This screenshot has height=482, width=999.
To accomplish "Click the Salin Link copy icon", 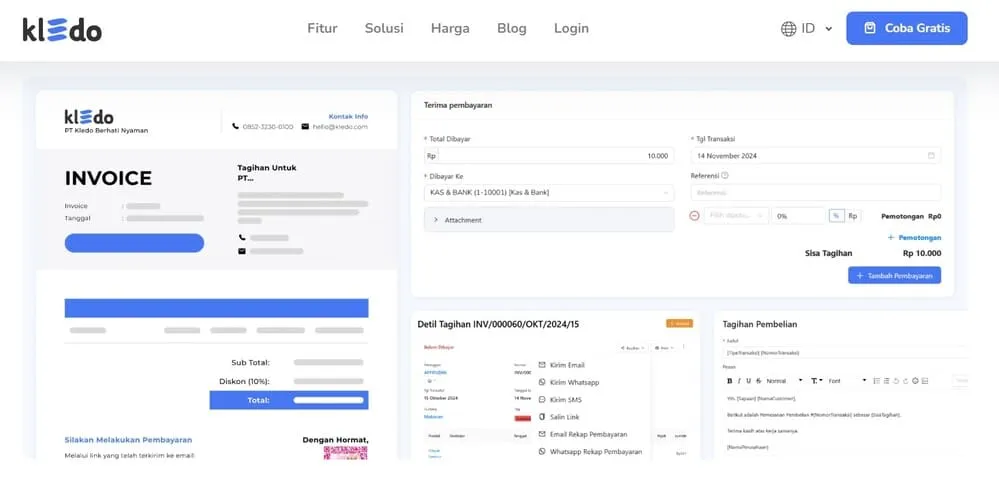I will click(542, 417).
